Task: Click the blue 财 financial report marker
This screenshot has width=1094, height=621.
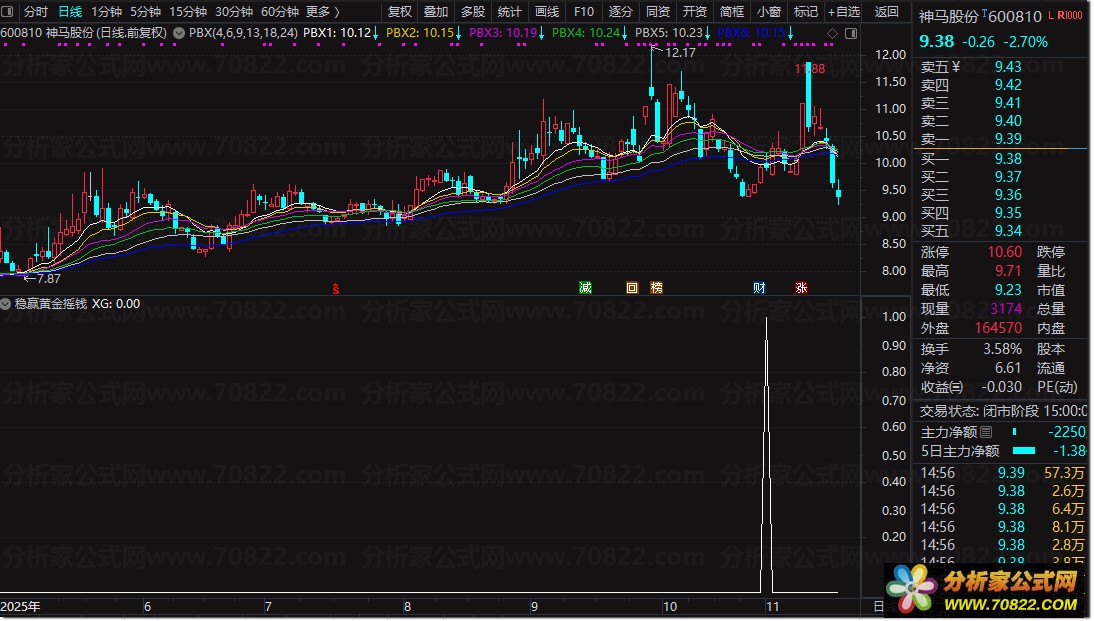Action: 760,288
